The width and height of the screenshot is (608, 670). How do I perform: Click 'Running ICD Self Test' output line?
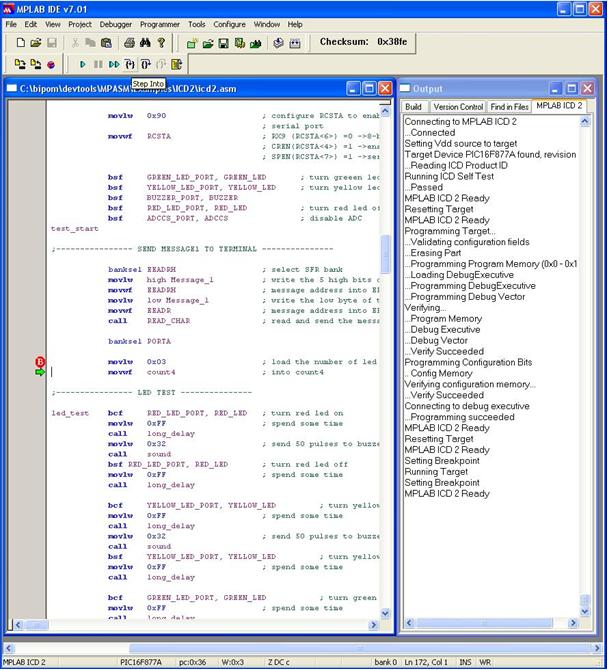[449, 176]
